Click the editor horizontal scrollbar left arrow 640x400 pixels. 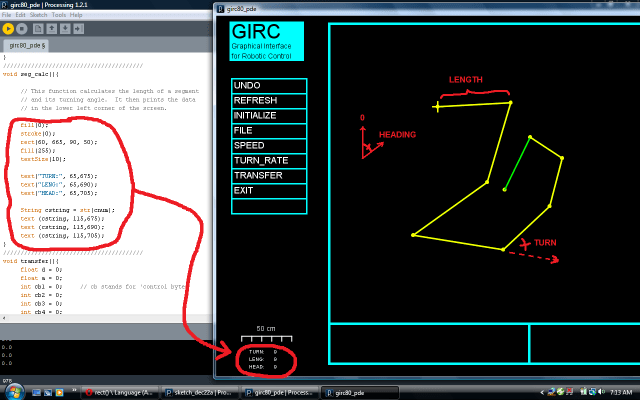point(4,318)
